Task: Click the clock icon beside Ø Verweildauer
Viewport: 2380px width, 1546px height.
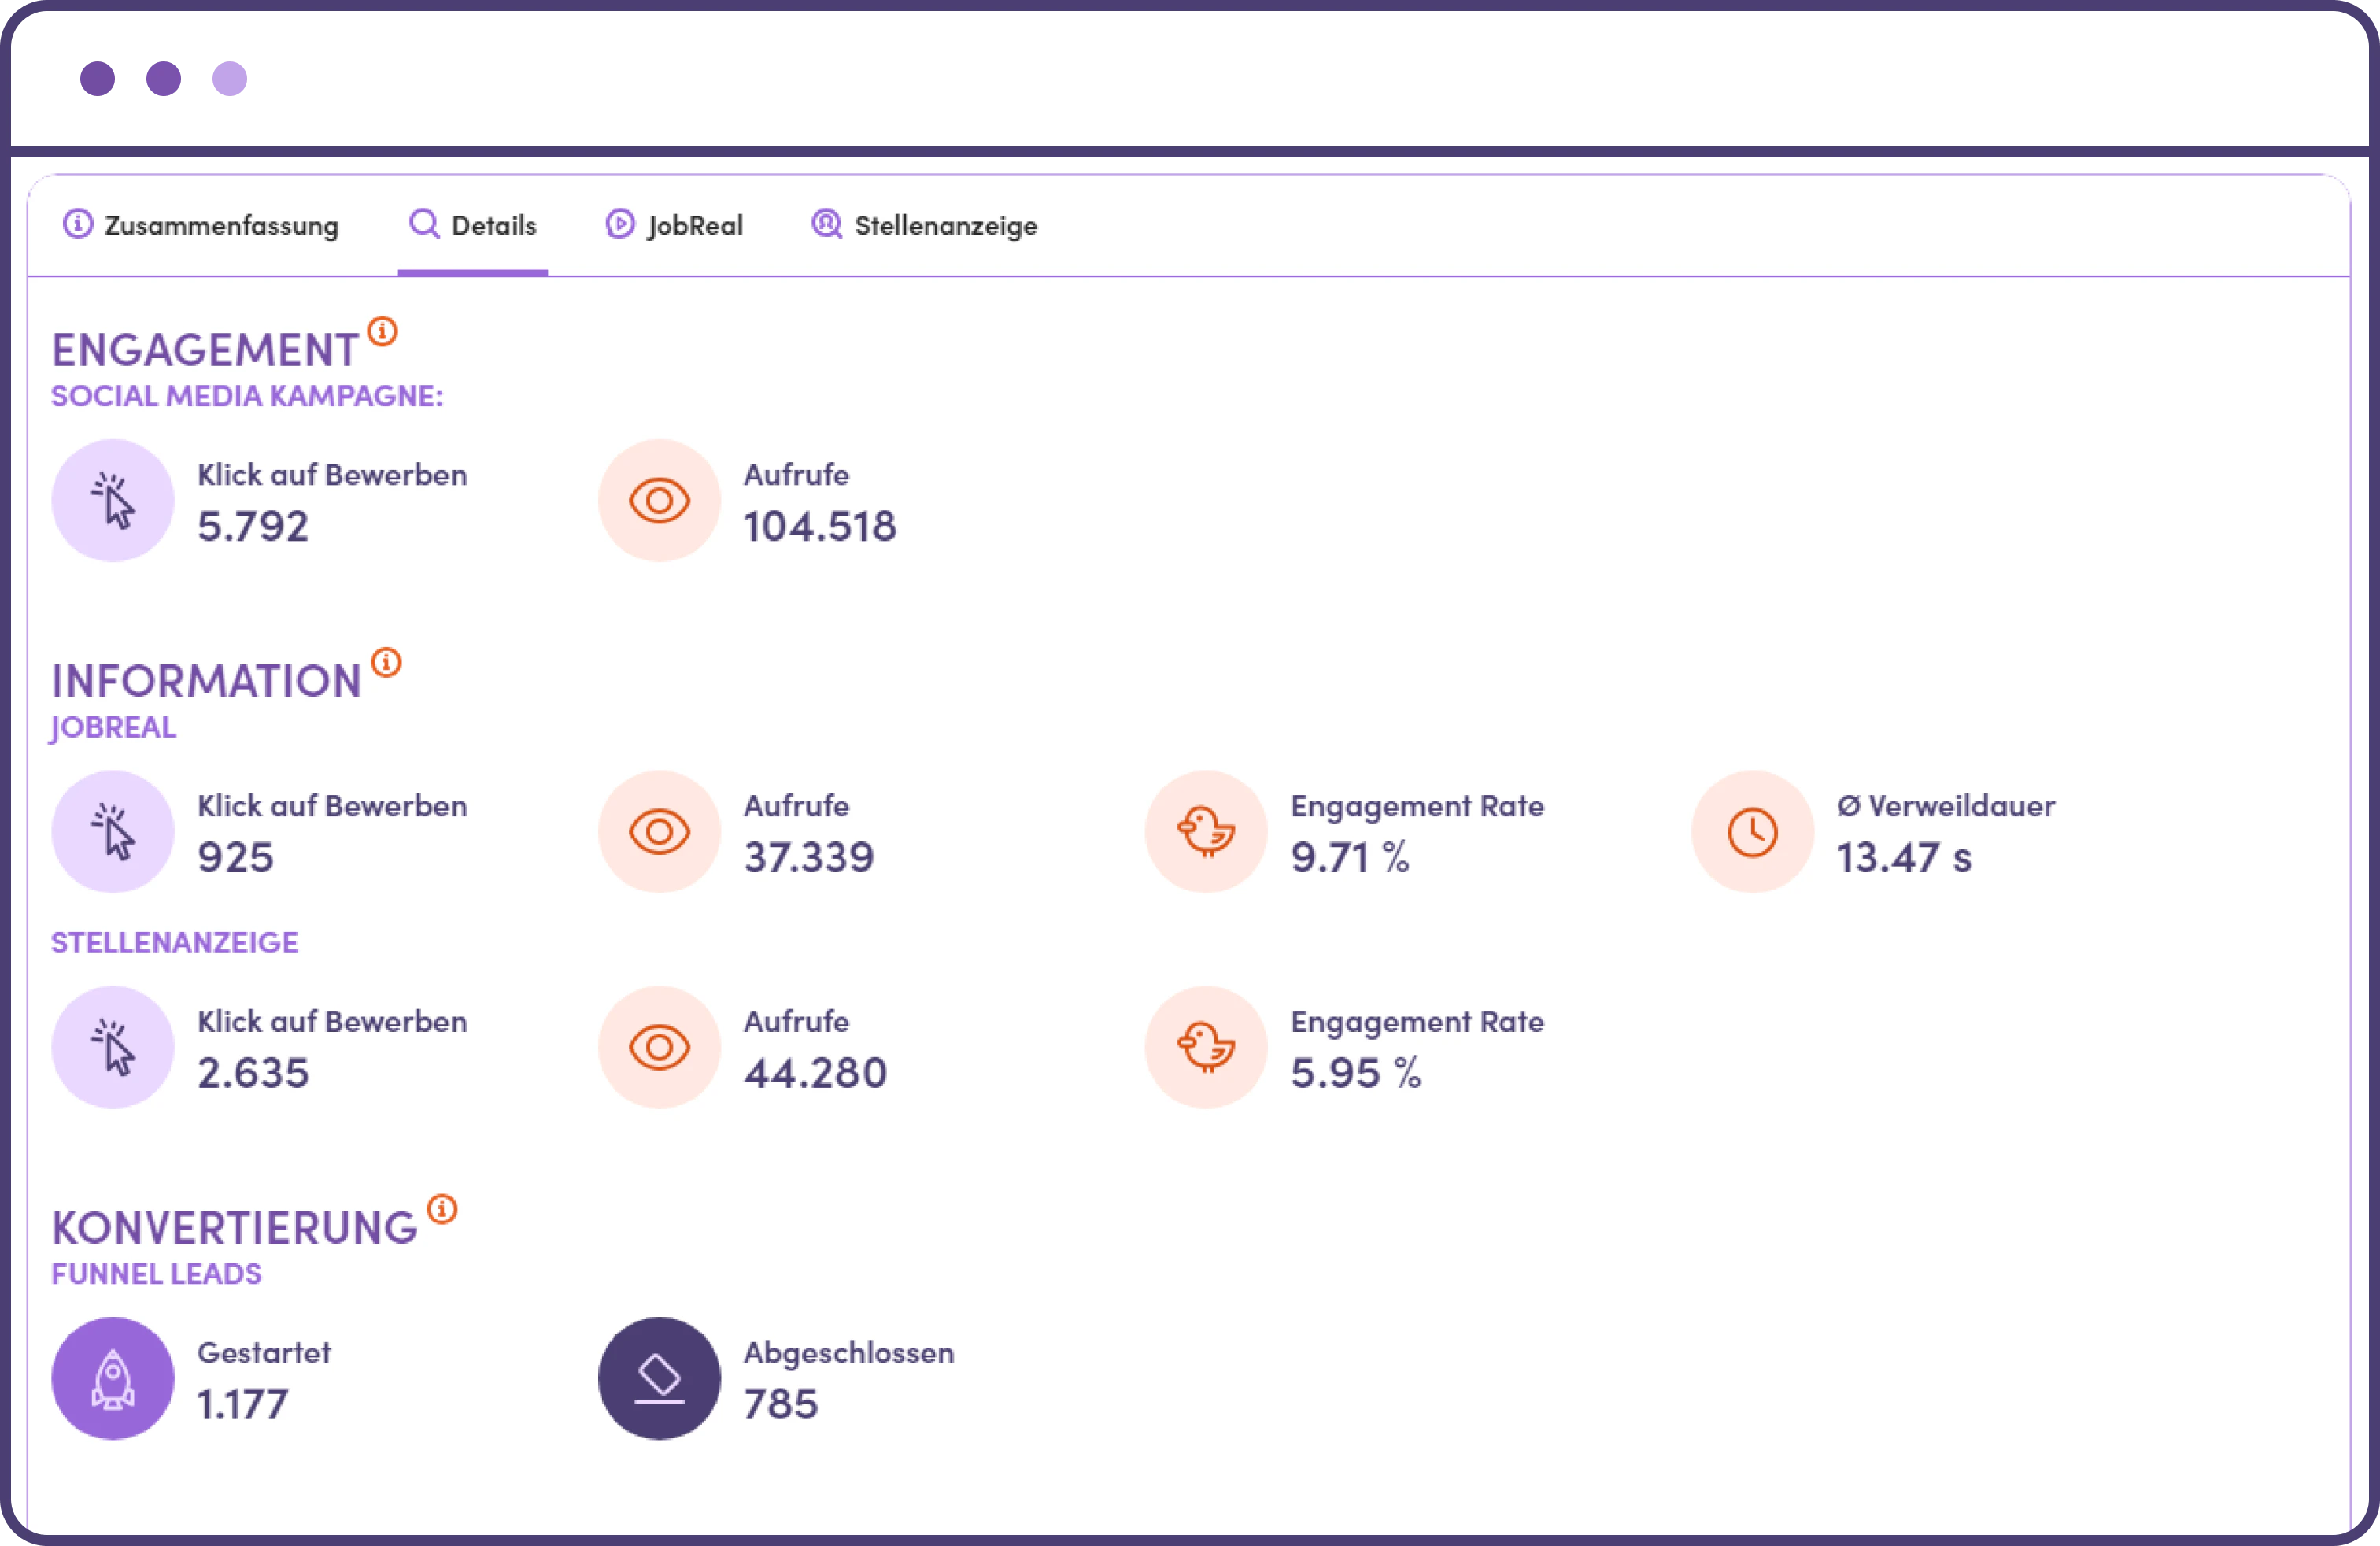Action: (x=1751, y=831)
